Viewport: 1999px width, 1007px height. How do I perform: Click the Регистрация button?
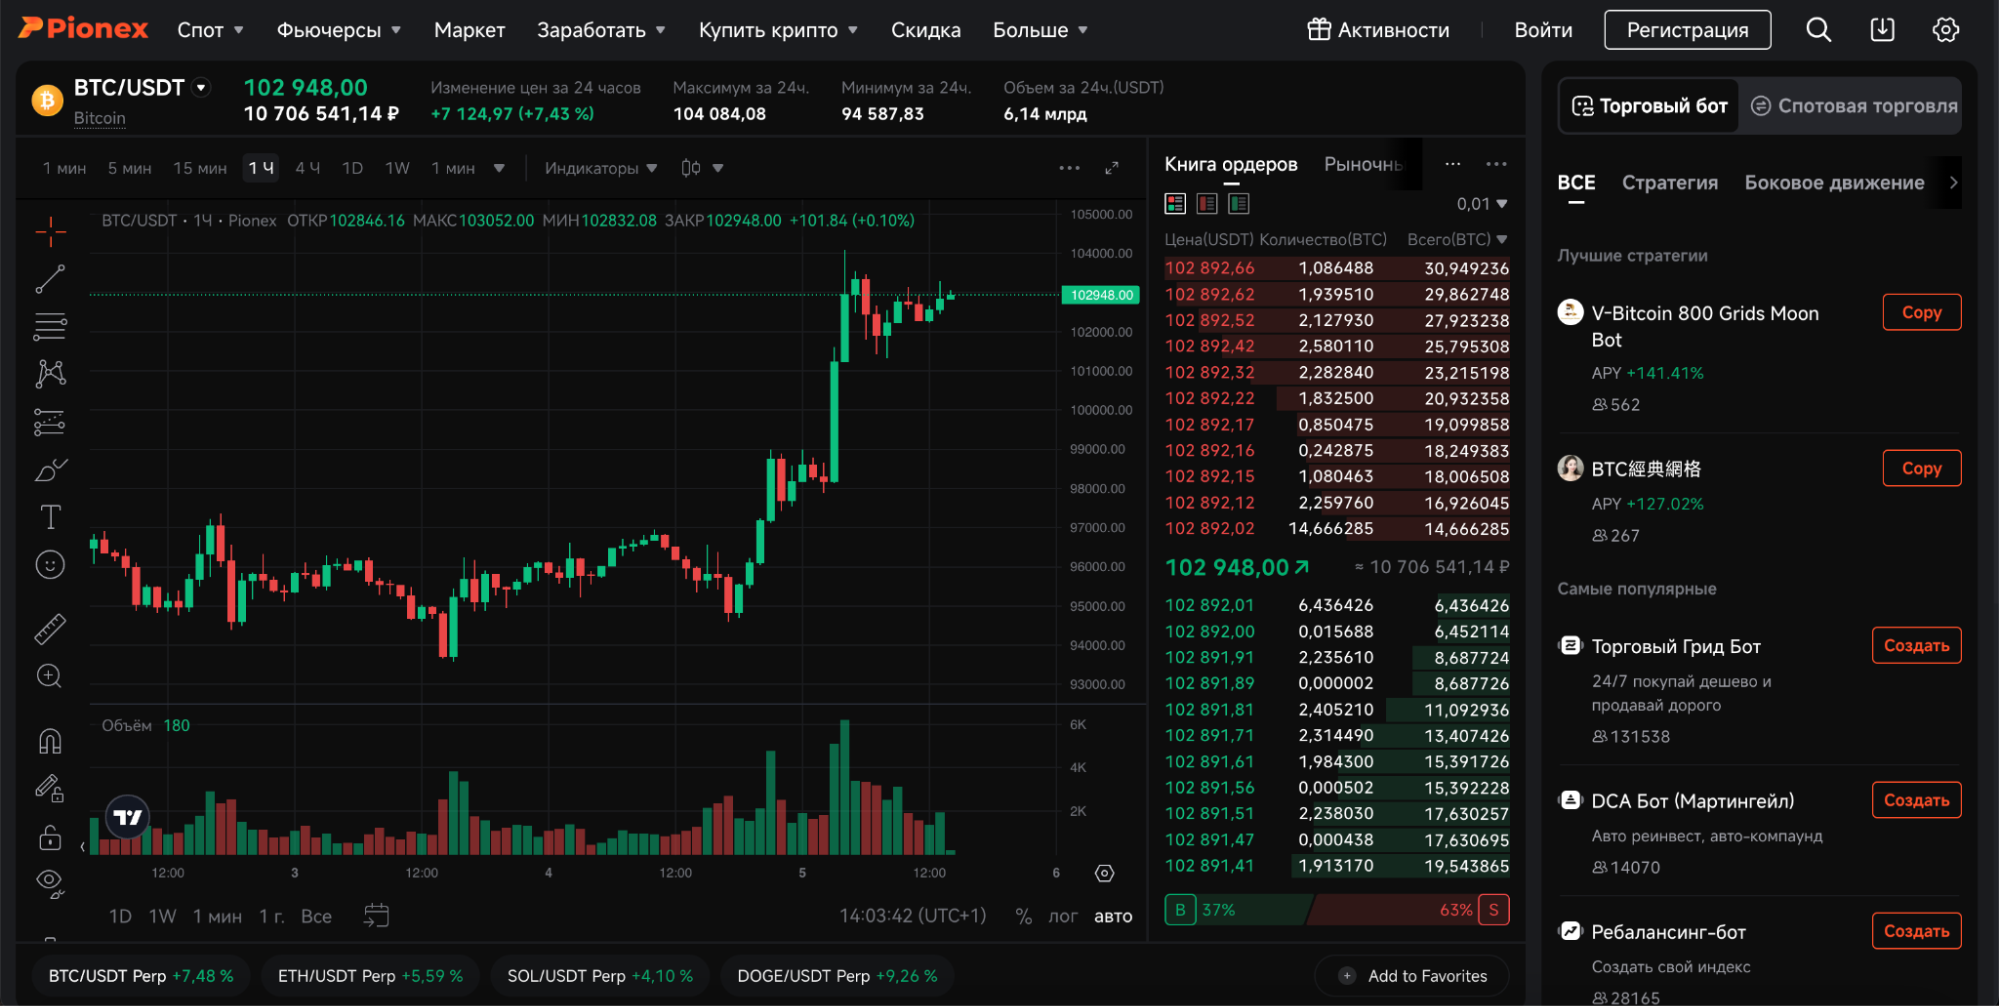[x=1687, y=30]
